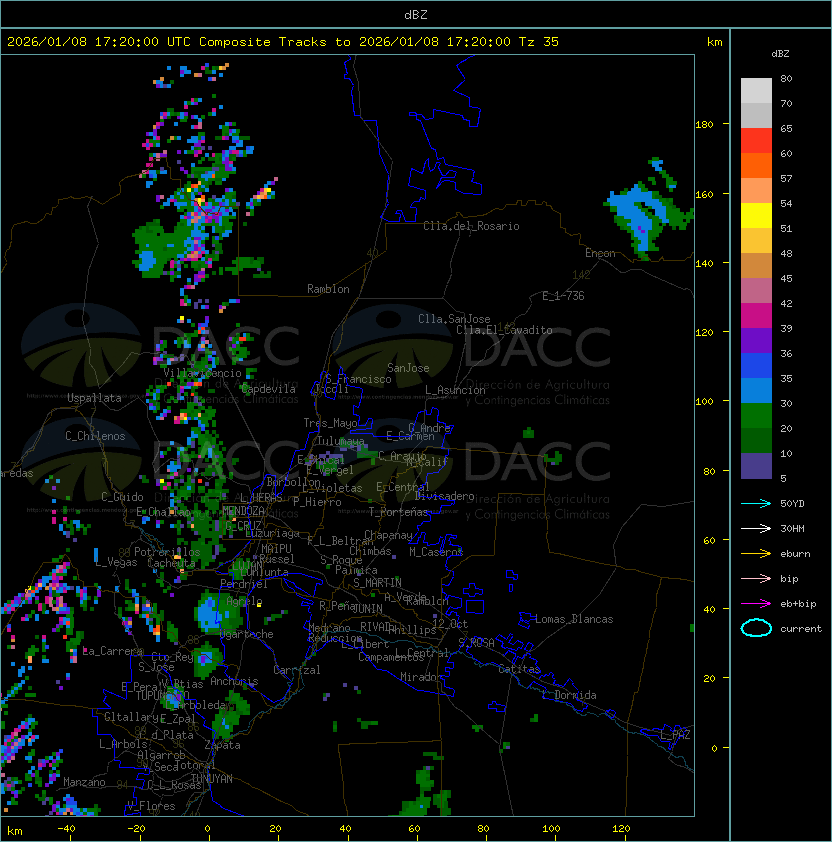The image size is (832, 842).
Task: Click the white 30HM arrow in legend
Action: point(756,528)
